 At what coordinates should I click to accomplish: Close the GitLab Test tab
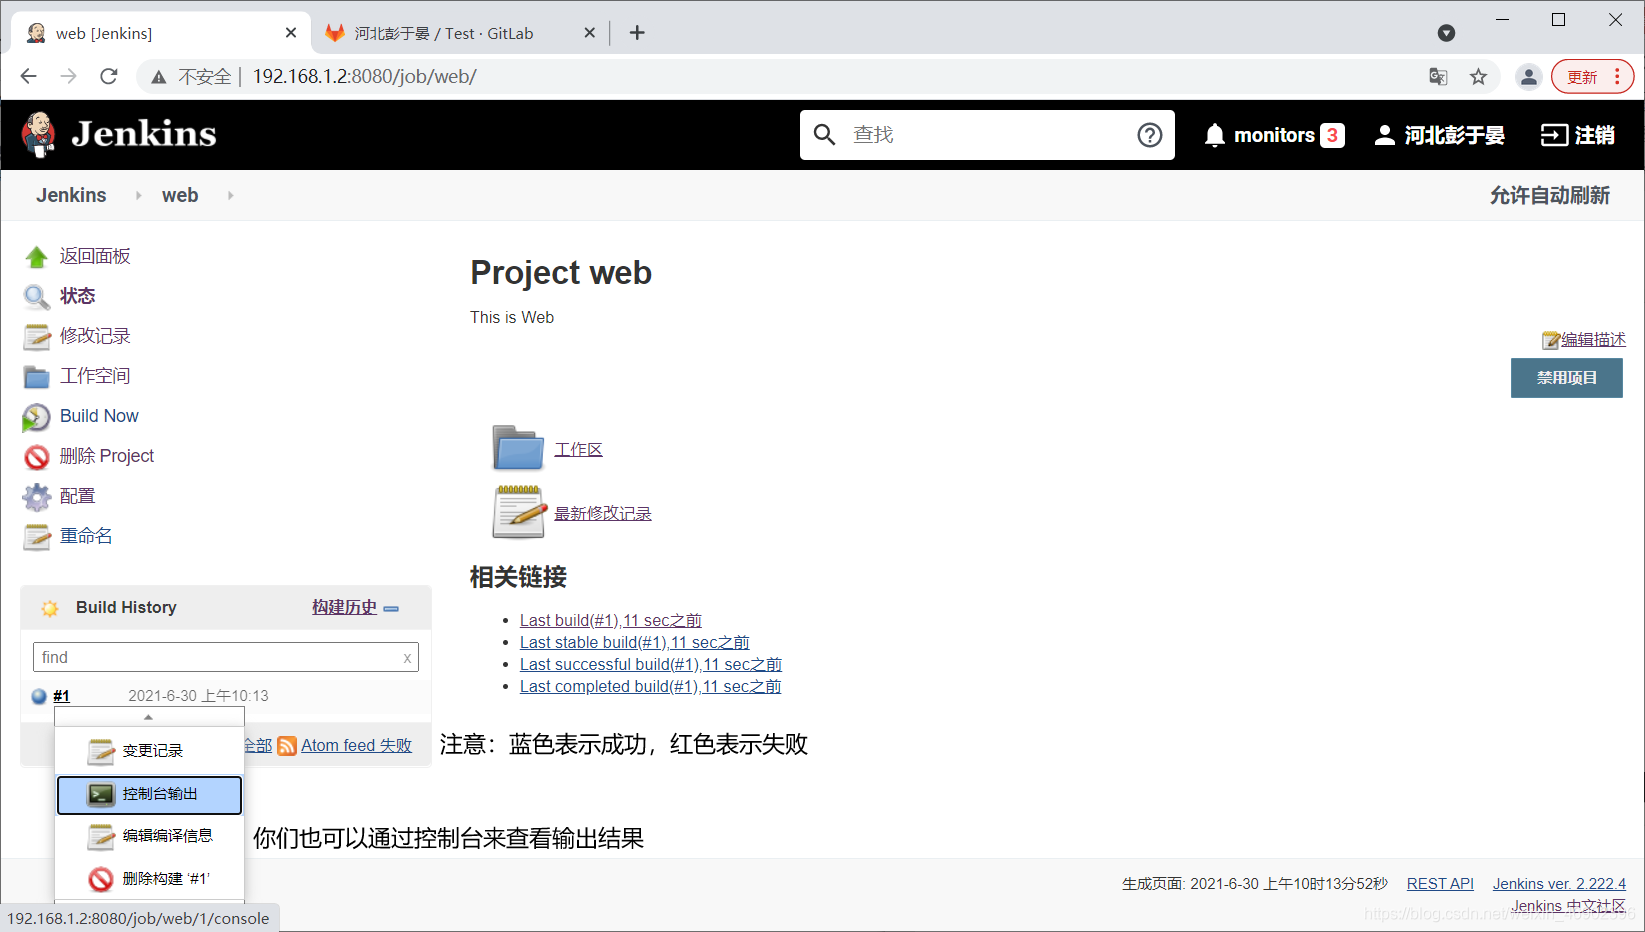coord(590,33)
